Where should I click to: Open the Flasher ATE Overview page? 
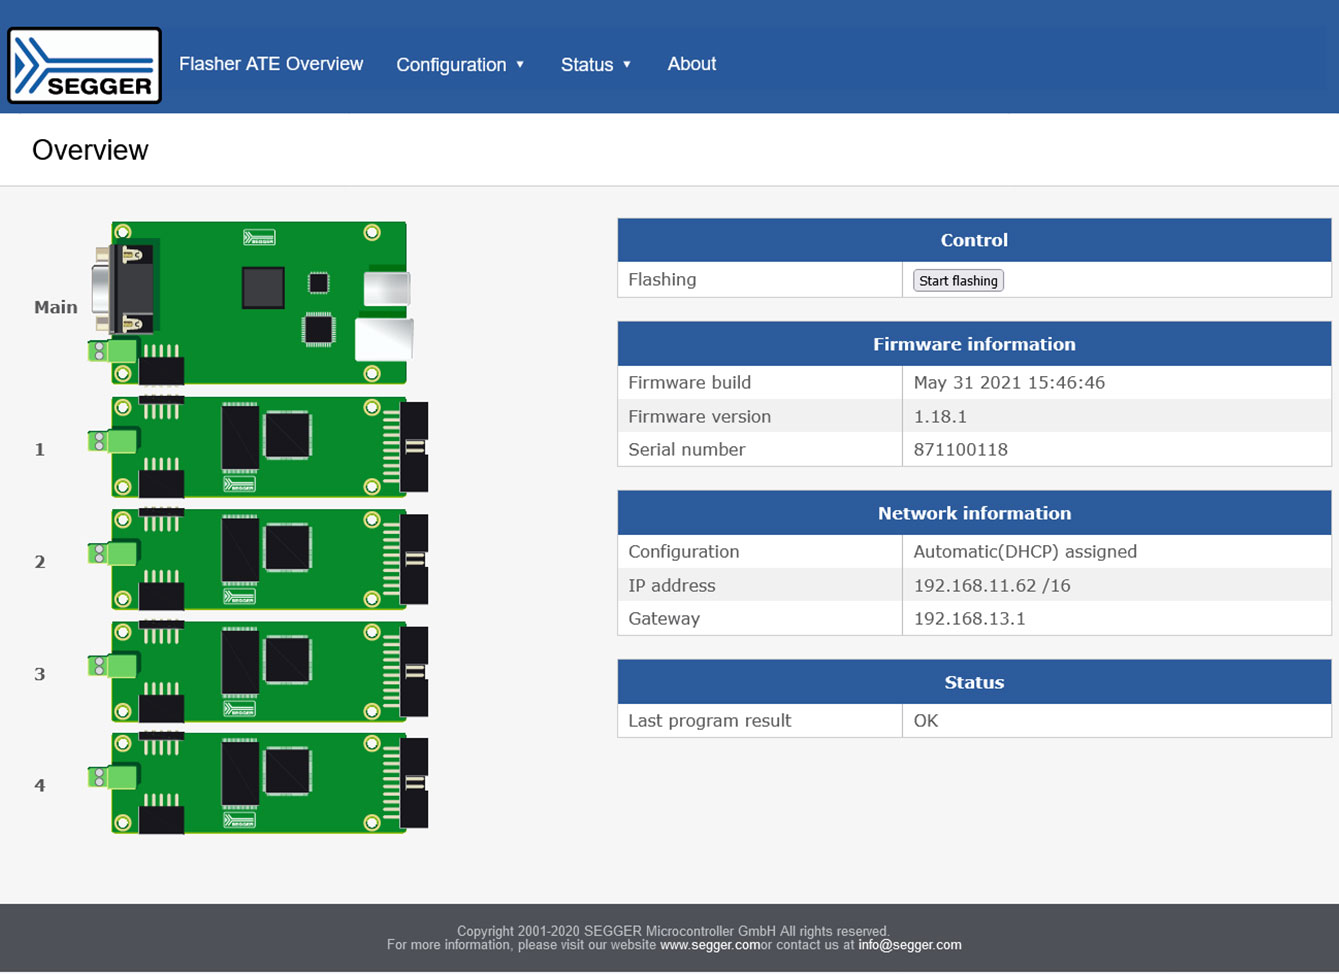click(271, 64)
